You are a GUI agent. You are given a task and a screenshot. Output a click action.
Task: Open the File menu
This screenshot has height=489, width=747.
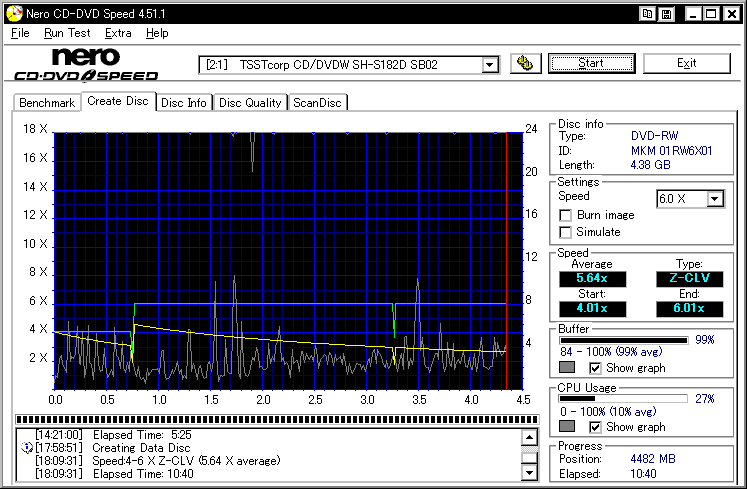(x=20, y=33)
